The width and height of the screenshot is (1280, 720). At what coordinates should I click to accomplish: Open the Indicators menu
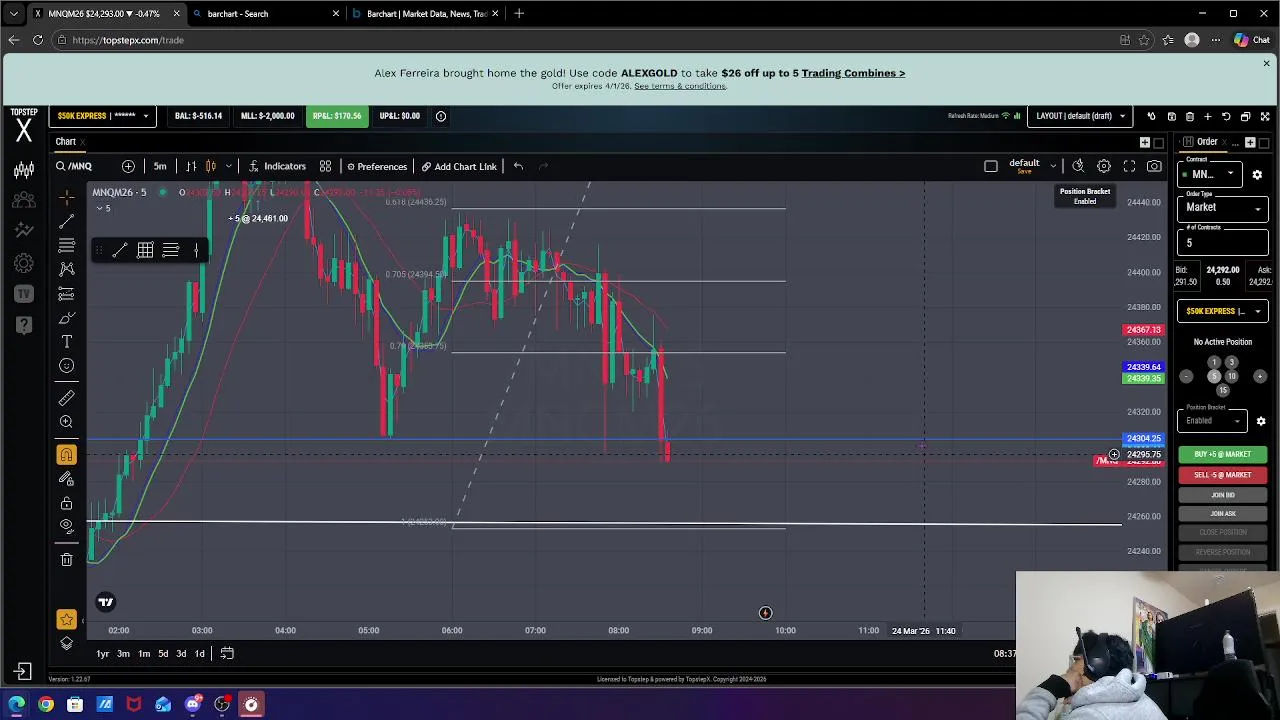coord(277,166)
